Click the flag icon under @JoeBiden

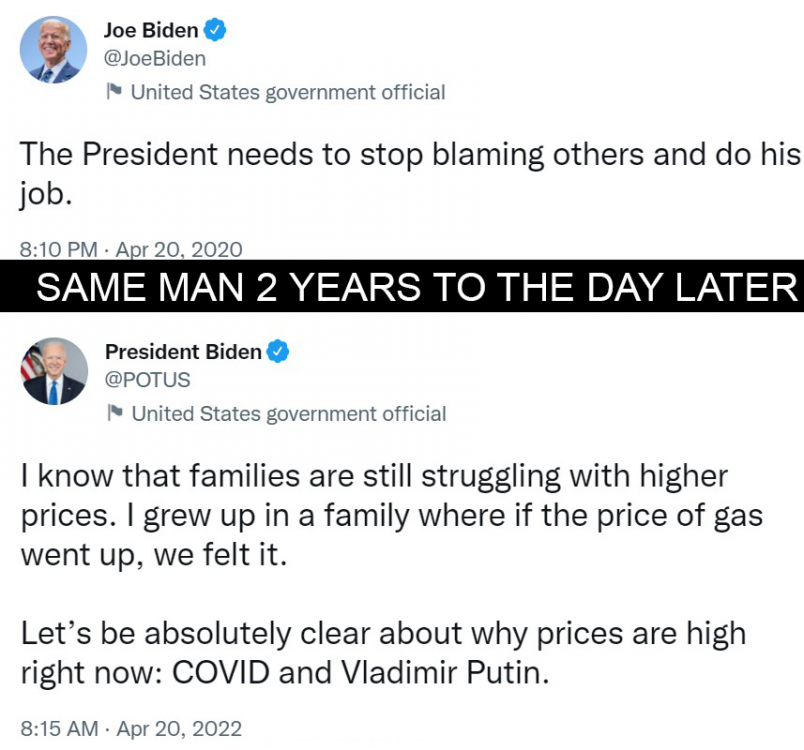[x=114, y=92]
